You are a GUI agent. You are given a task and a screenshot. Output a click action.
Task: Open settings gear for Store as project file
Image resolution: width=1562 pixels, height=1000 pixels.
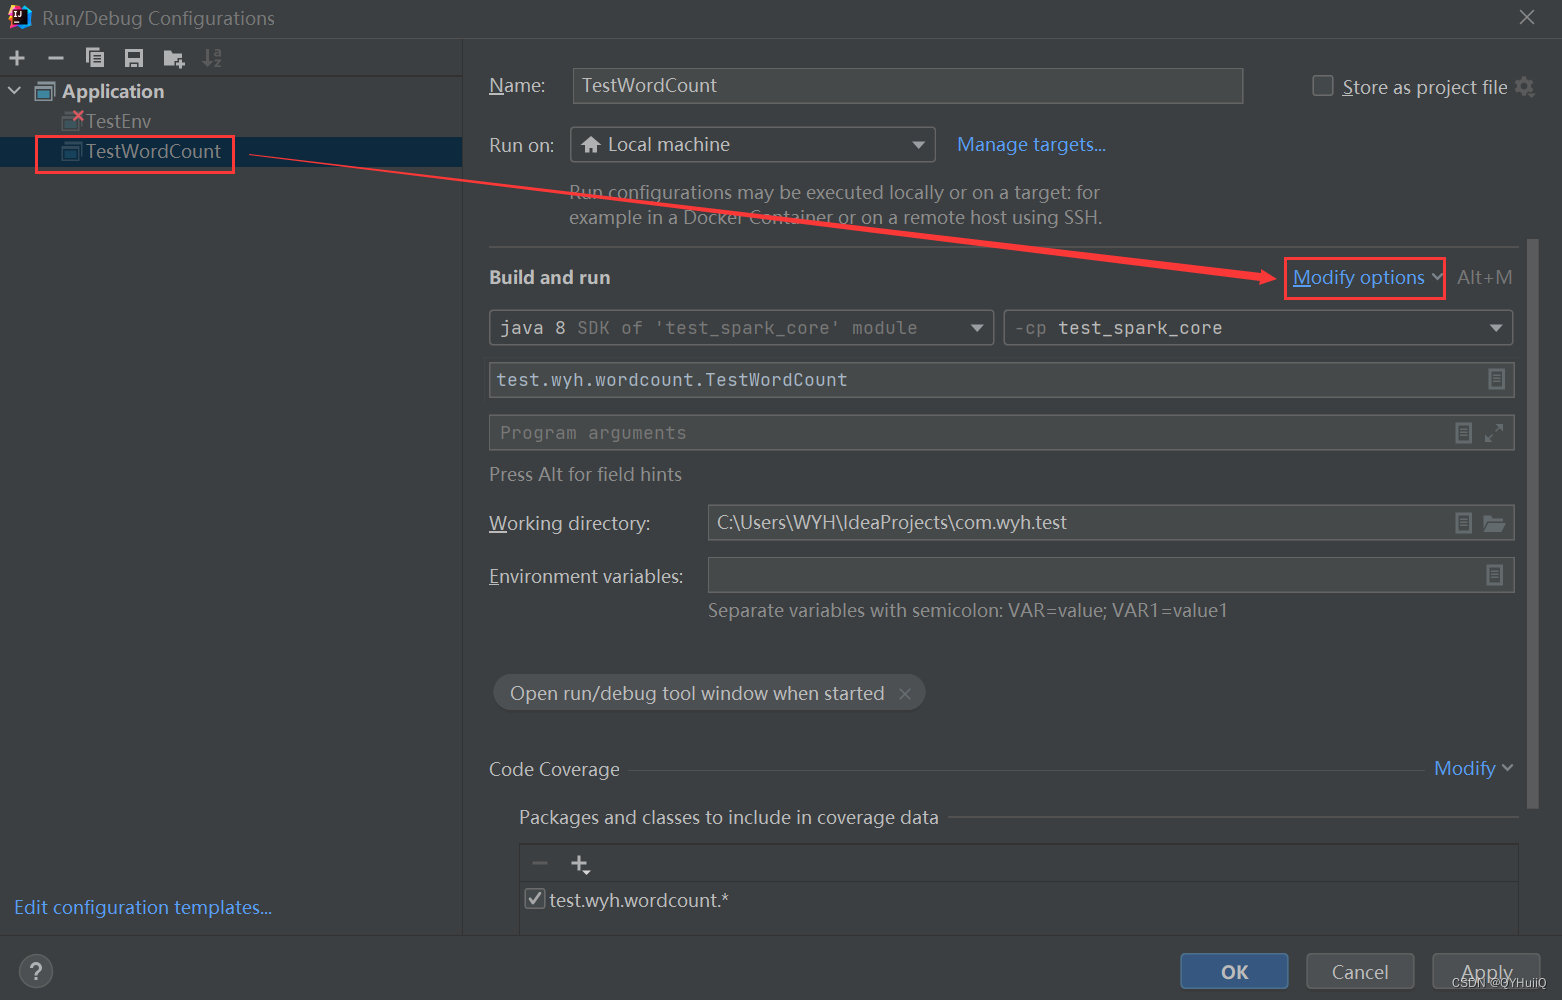[1525, 87]
